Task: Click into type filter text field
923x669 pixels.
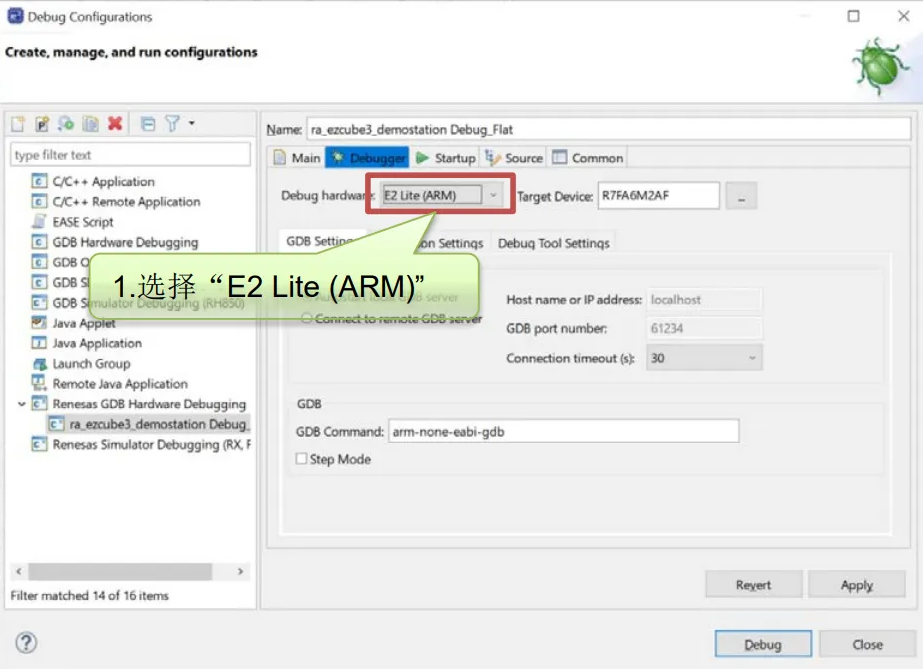Action: pos(130,155)
